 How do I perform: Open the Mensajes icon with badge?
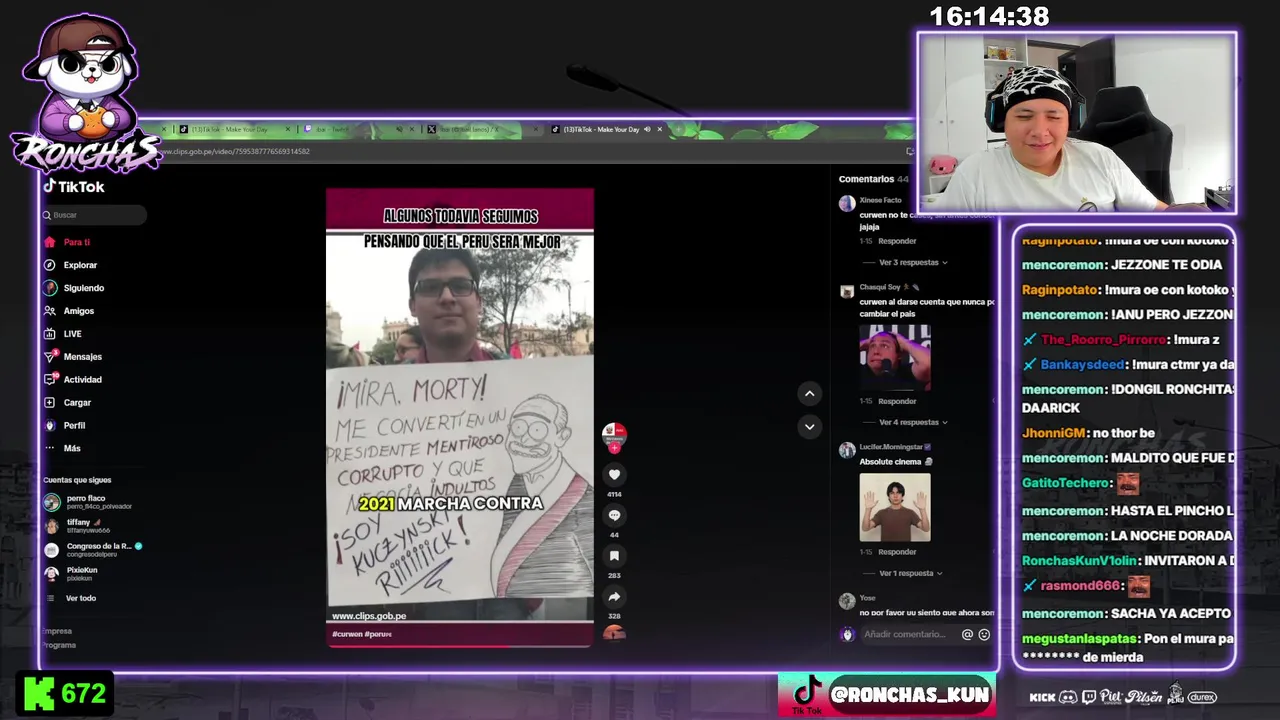(50, 356)
